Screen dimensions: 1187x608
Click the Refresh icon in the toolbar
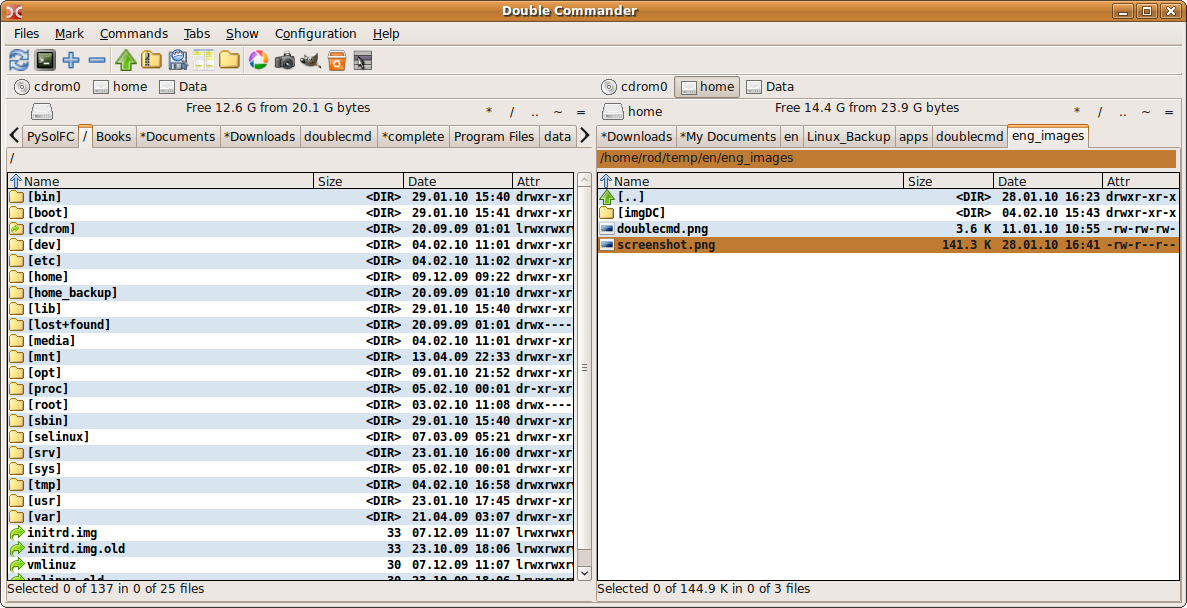pyautogui.click(x=19, y=60)
